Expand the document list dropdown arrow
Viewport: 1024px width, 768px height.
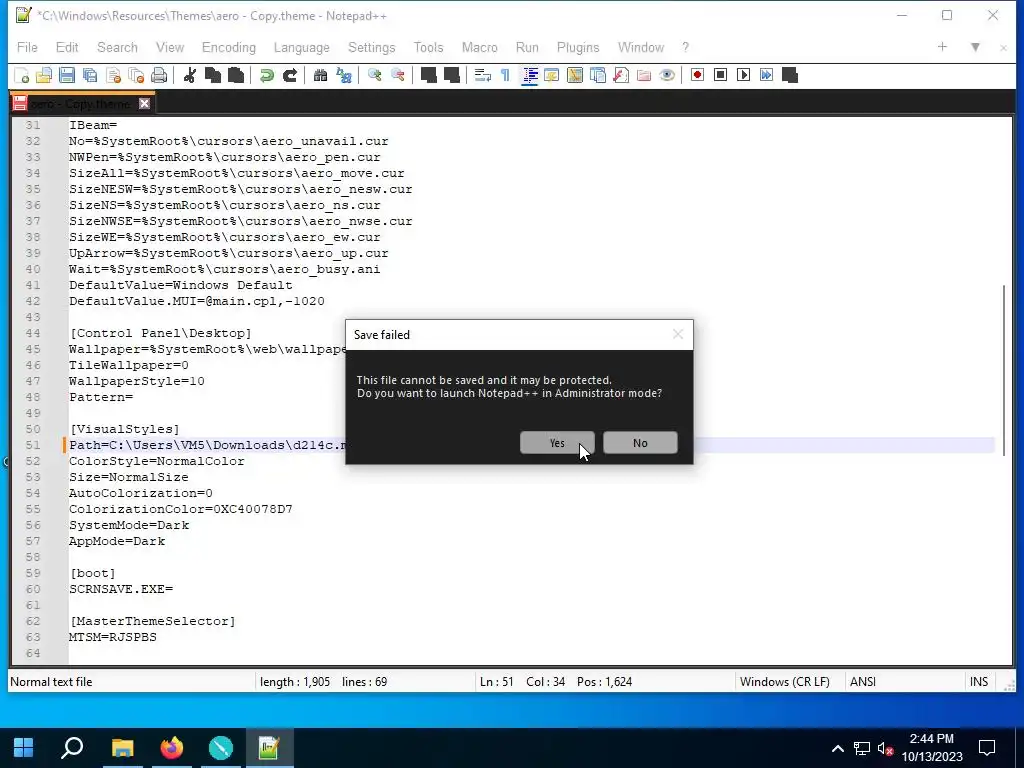tap(975, 47)
